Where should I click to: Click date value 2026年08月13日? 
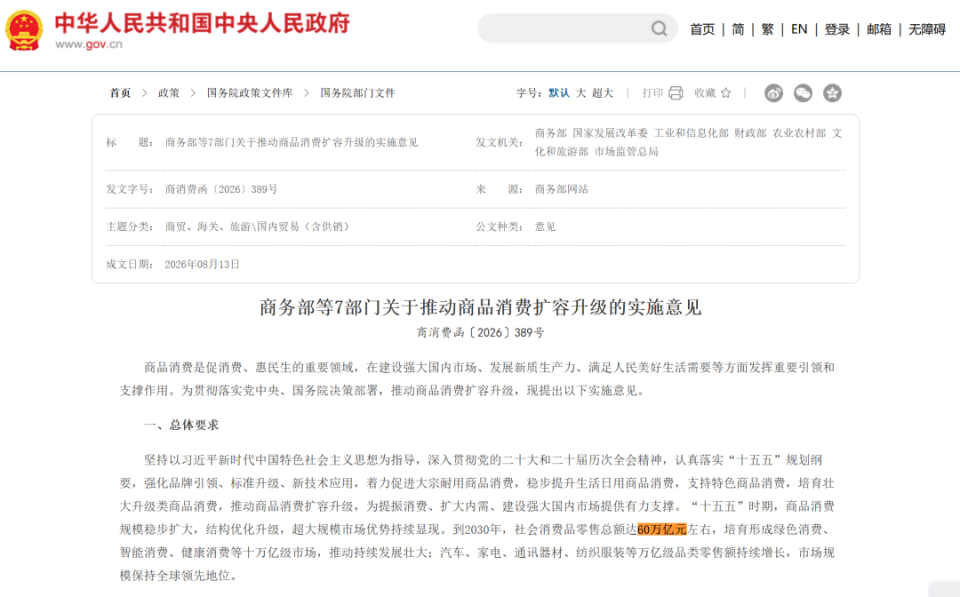(202, 265)
